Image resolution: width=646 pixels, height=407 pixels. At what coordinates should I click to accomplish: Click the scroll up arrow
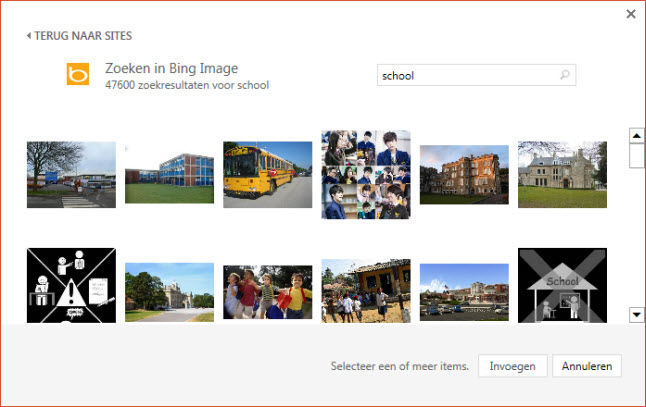(637, 136)
